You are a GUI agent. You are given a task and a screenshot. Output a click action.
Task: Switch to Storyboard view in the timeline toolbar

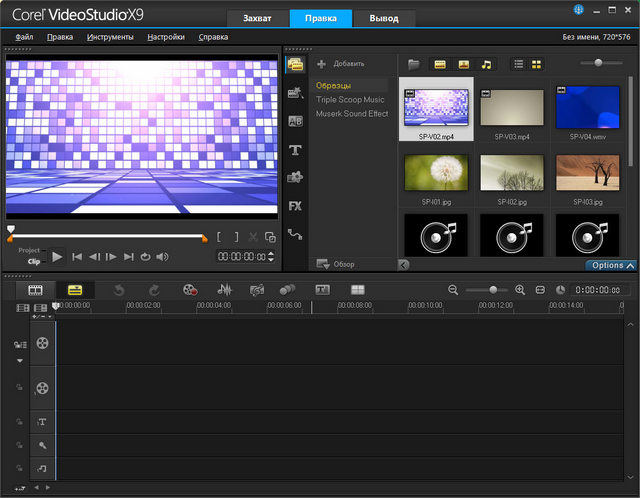35,289
